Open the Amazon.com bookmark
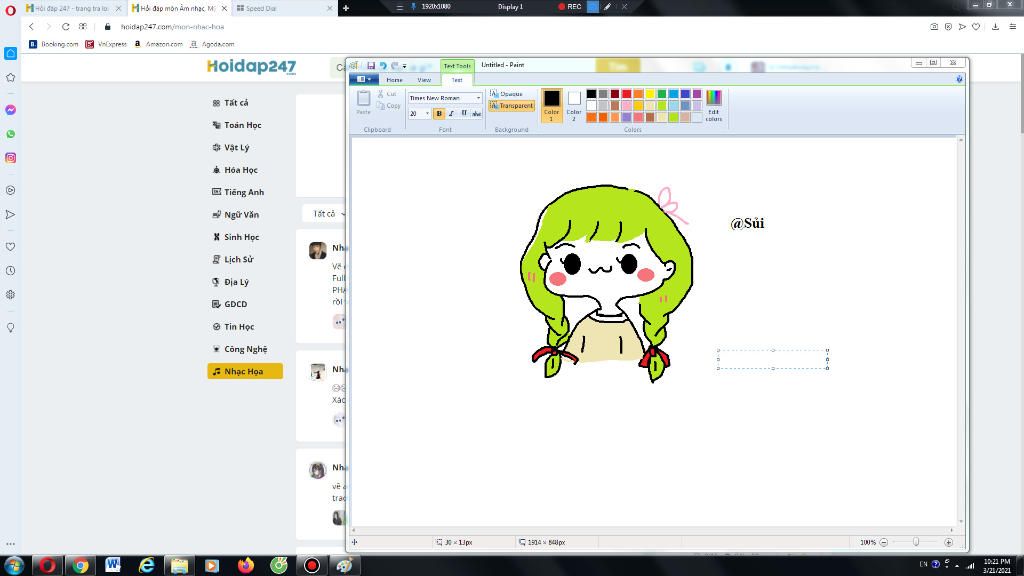 click(159, 44)
